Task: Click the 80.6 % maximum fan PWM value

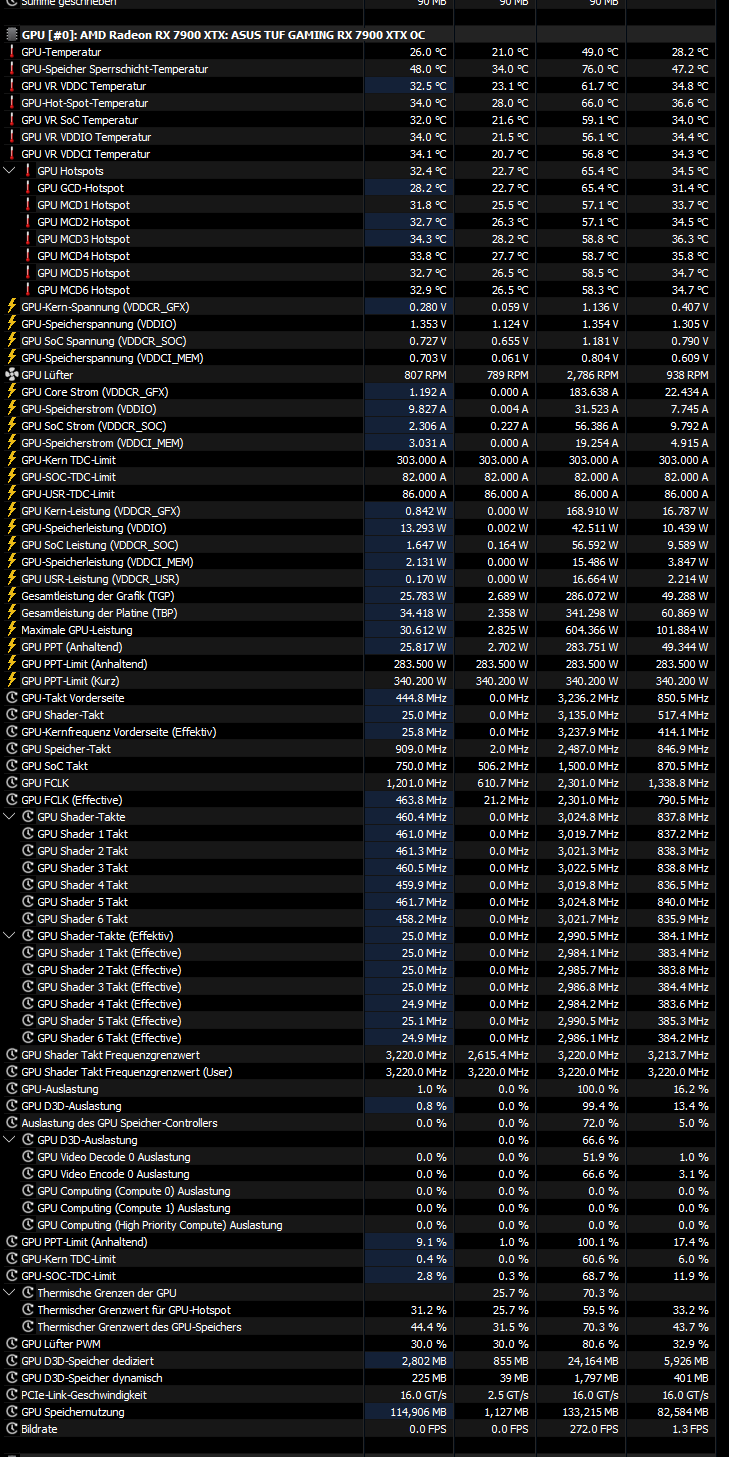Action: click(x=603, y=1343)
